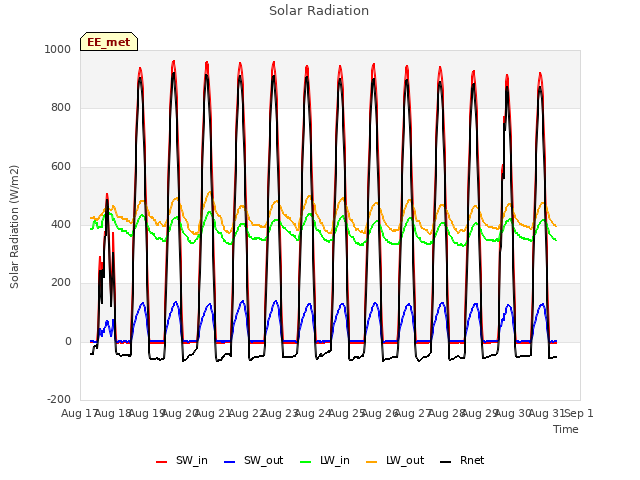Toggle SW_out series in legend

pyautogui.click(x=253, y=460)
